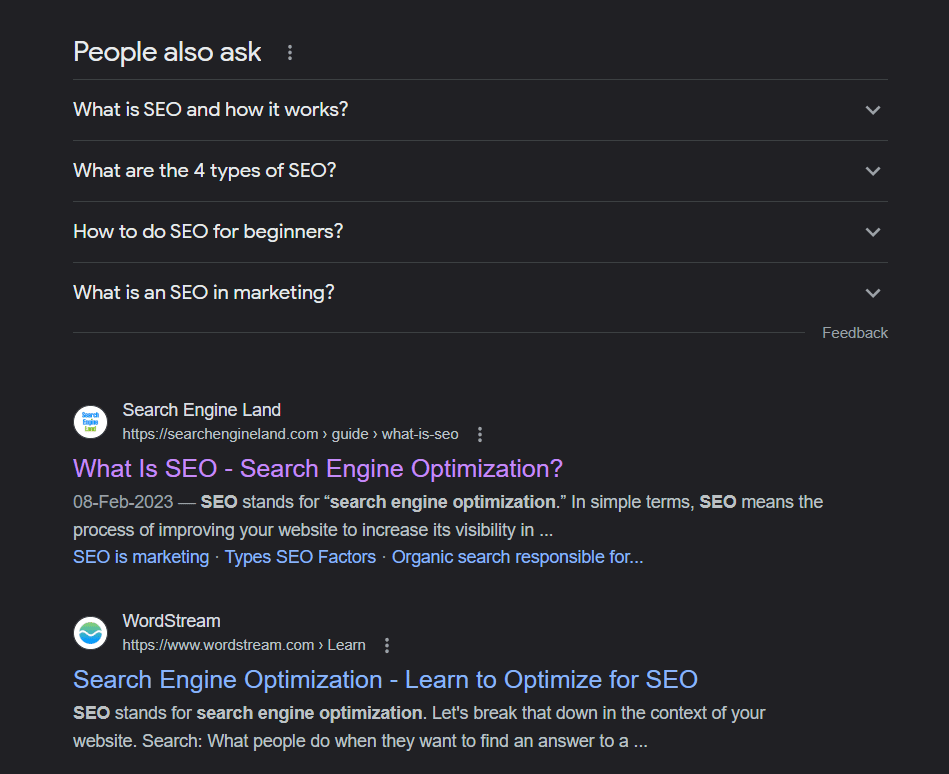Select the WordStream source name
The height and width of the screenshot is (774, 949).
point(171,620)
